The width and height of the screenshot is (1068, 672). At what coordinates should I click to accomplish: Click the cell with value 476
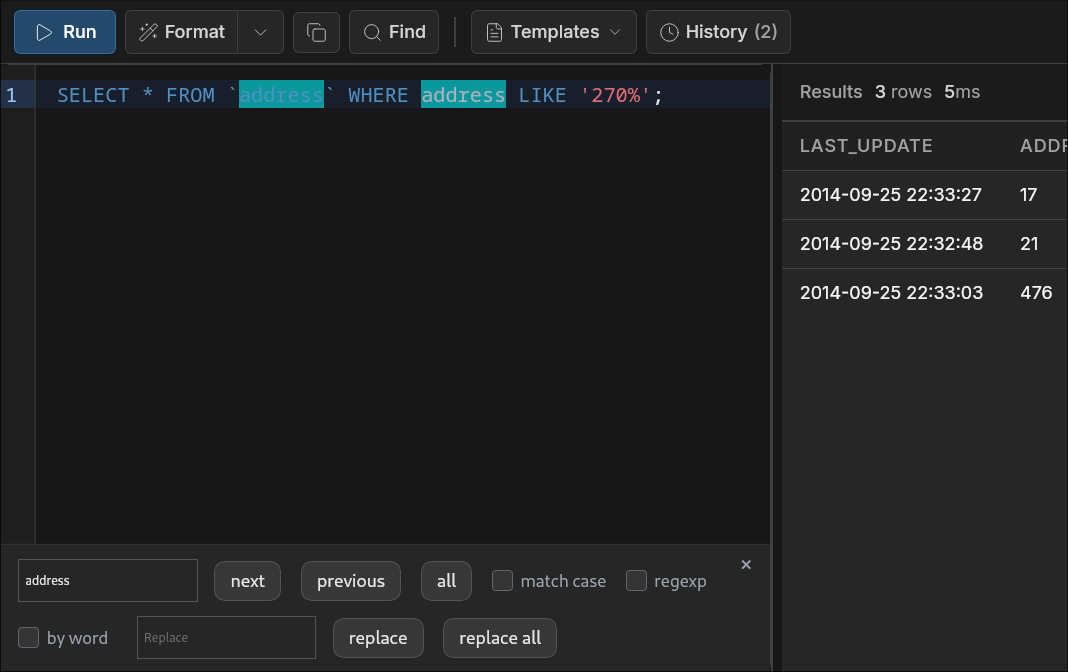[x=1036, y=293]
